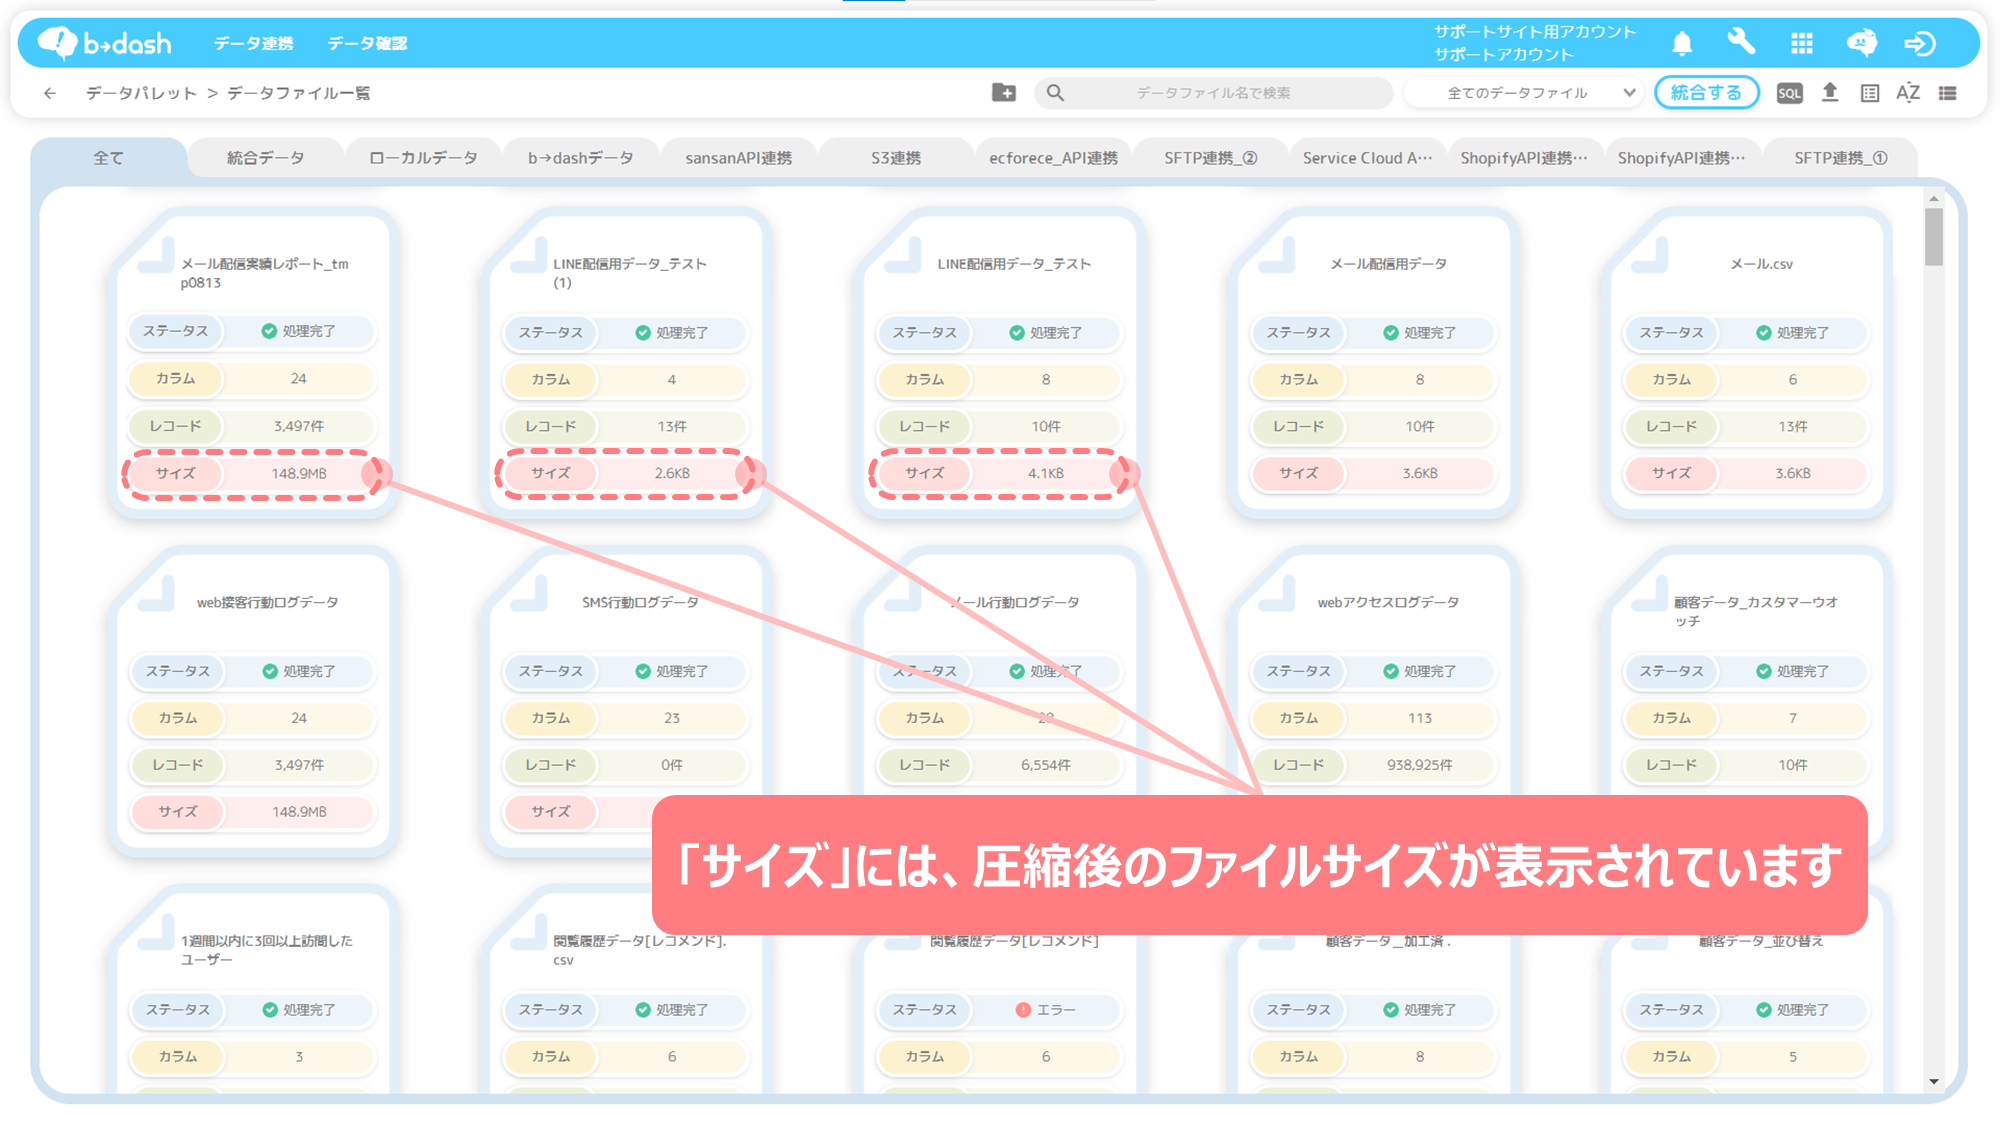Switch to the ローカルデータ tab

423,158
